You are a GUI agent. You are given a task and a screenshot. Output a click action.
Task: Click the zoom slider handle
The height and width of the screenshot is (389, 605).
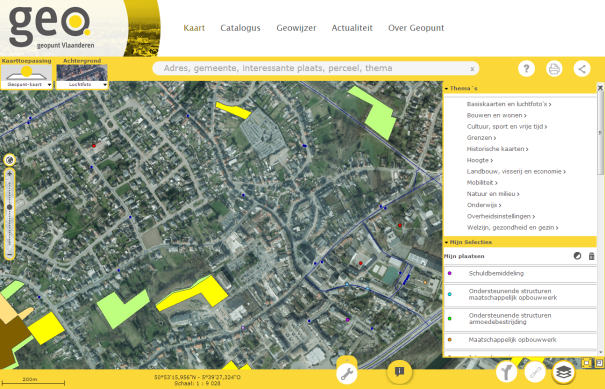[9, 207]
